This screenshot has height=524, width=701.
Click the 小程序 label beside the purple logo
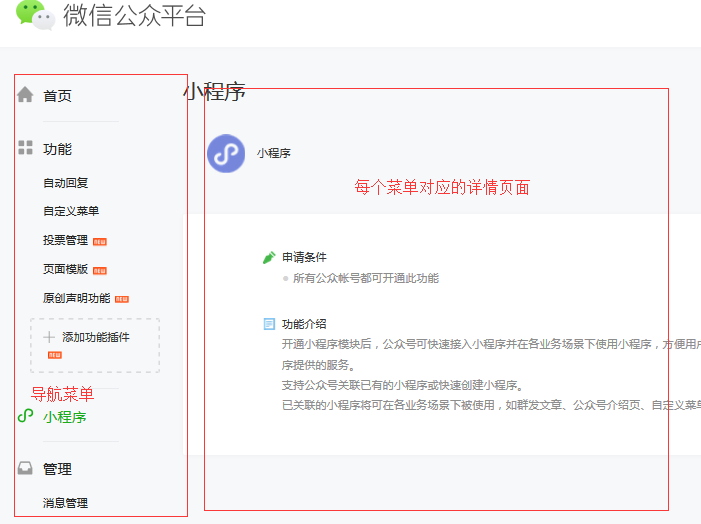coord(274,153)
